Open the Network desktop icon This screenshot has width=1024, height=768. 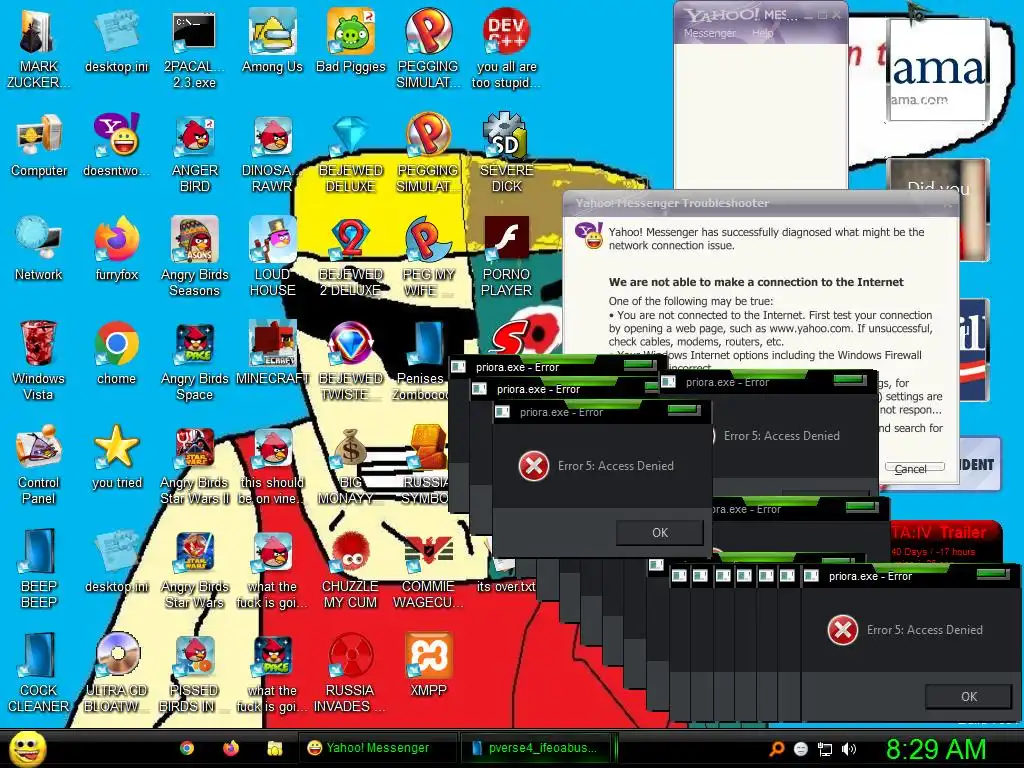pyautogui.click(x=39, y=248)
